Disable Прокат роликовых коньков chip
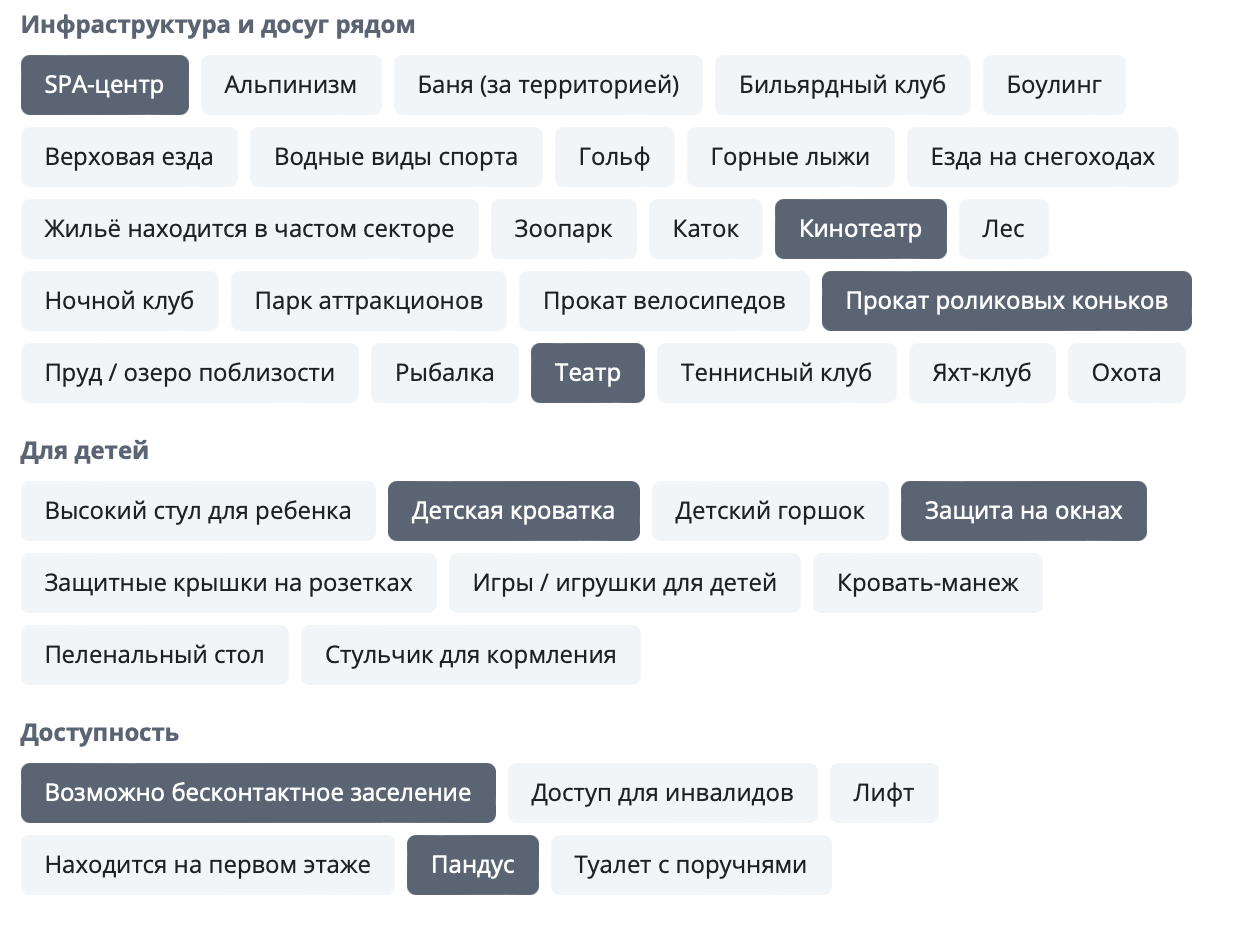Image resolution: width=1260 pixels, height=926 pixels. [1006, 301]
